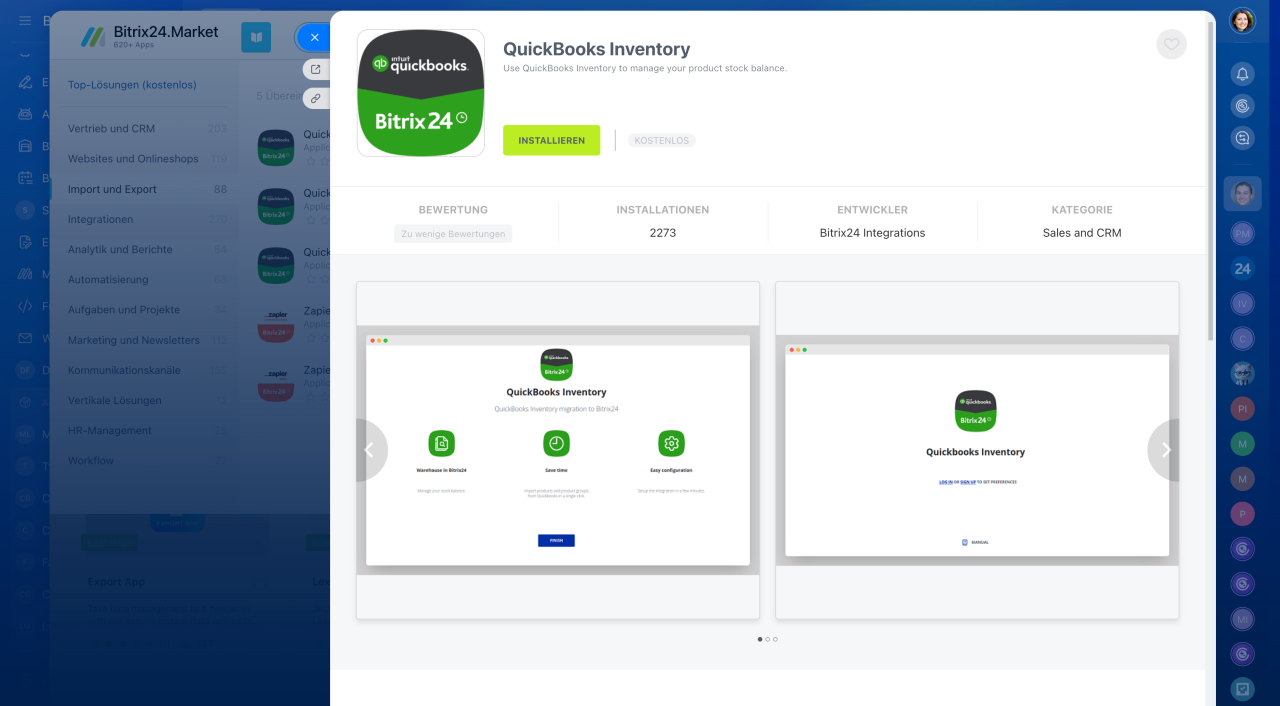Click the KOSTENLOS price tag

click(x=662, y=140)
